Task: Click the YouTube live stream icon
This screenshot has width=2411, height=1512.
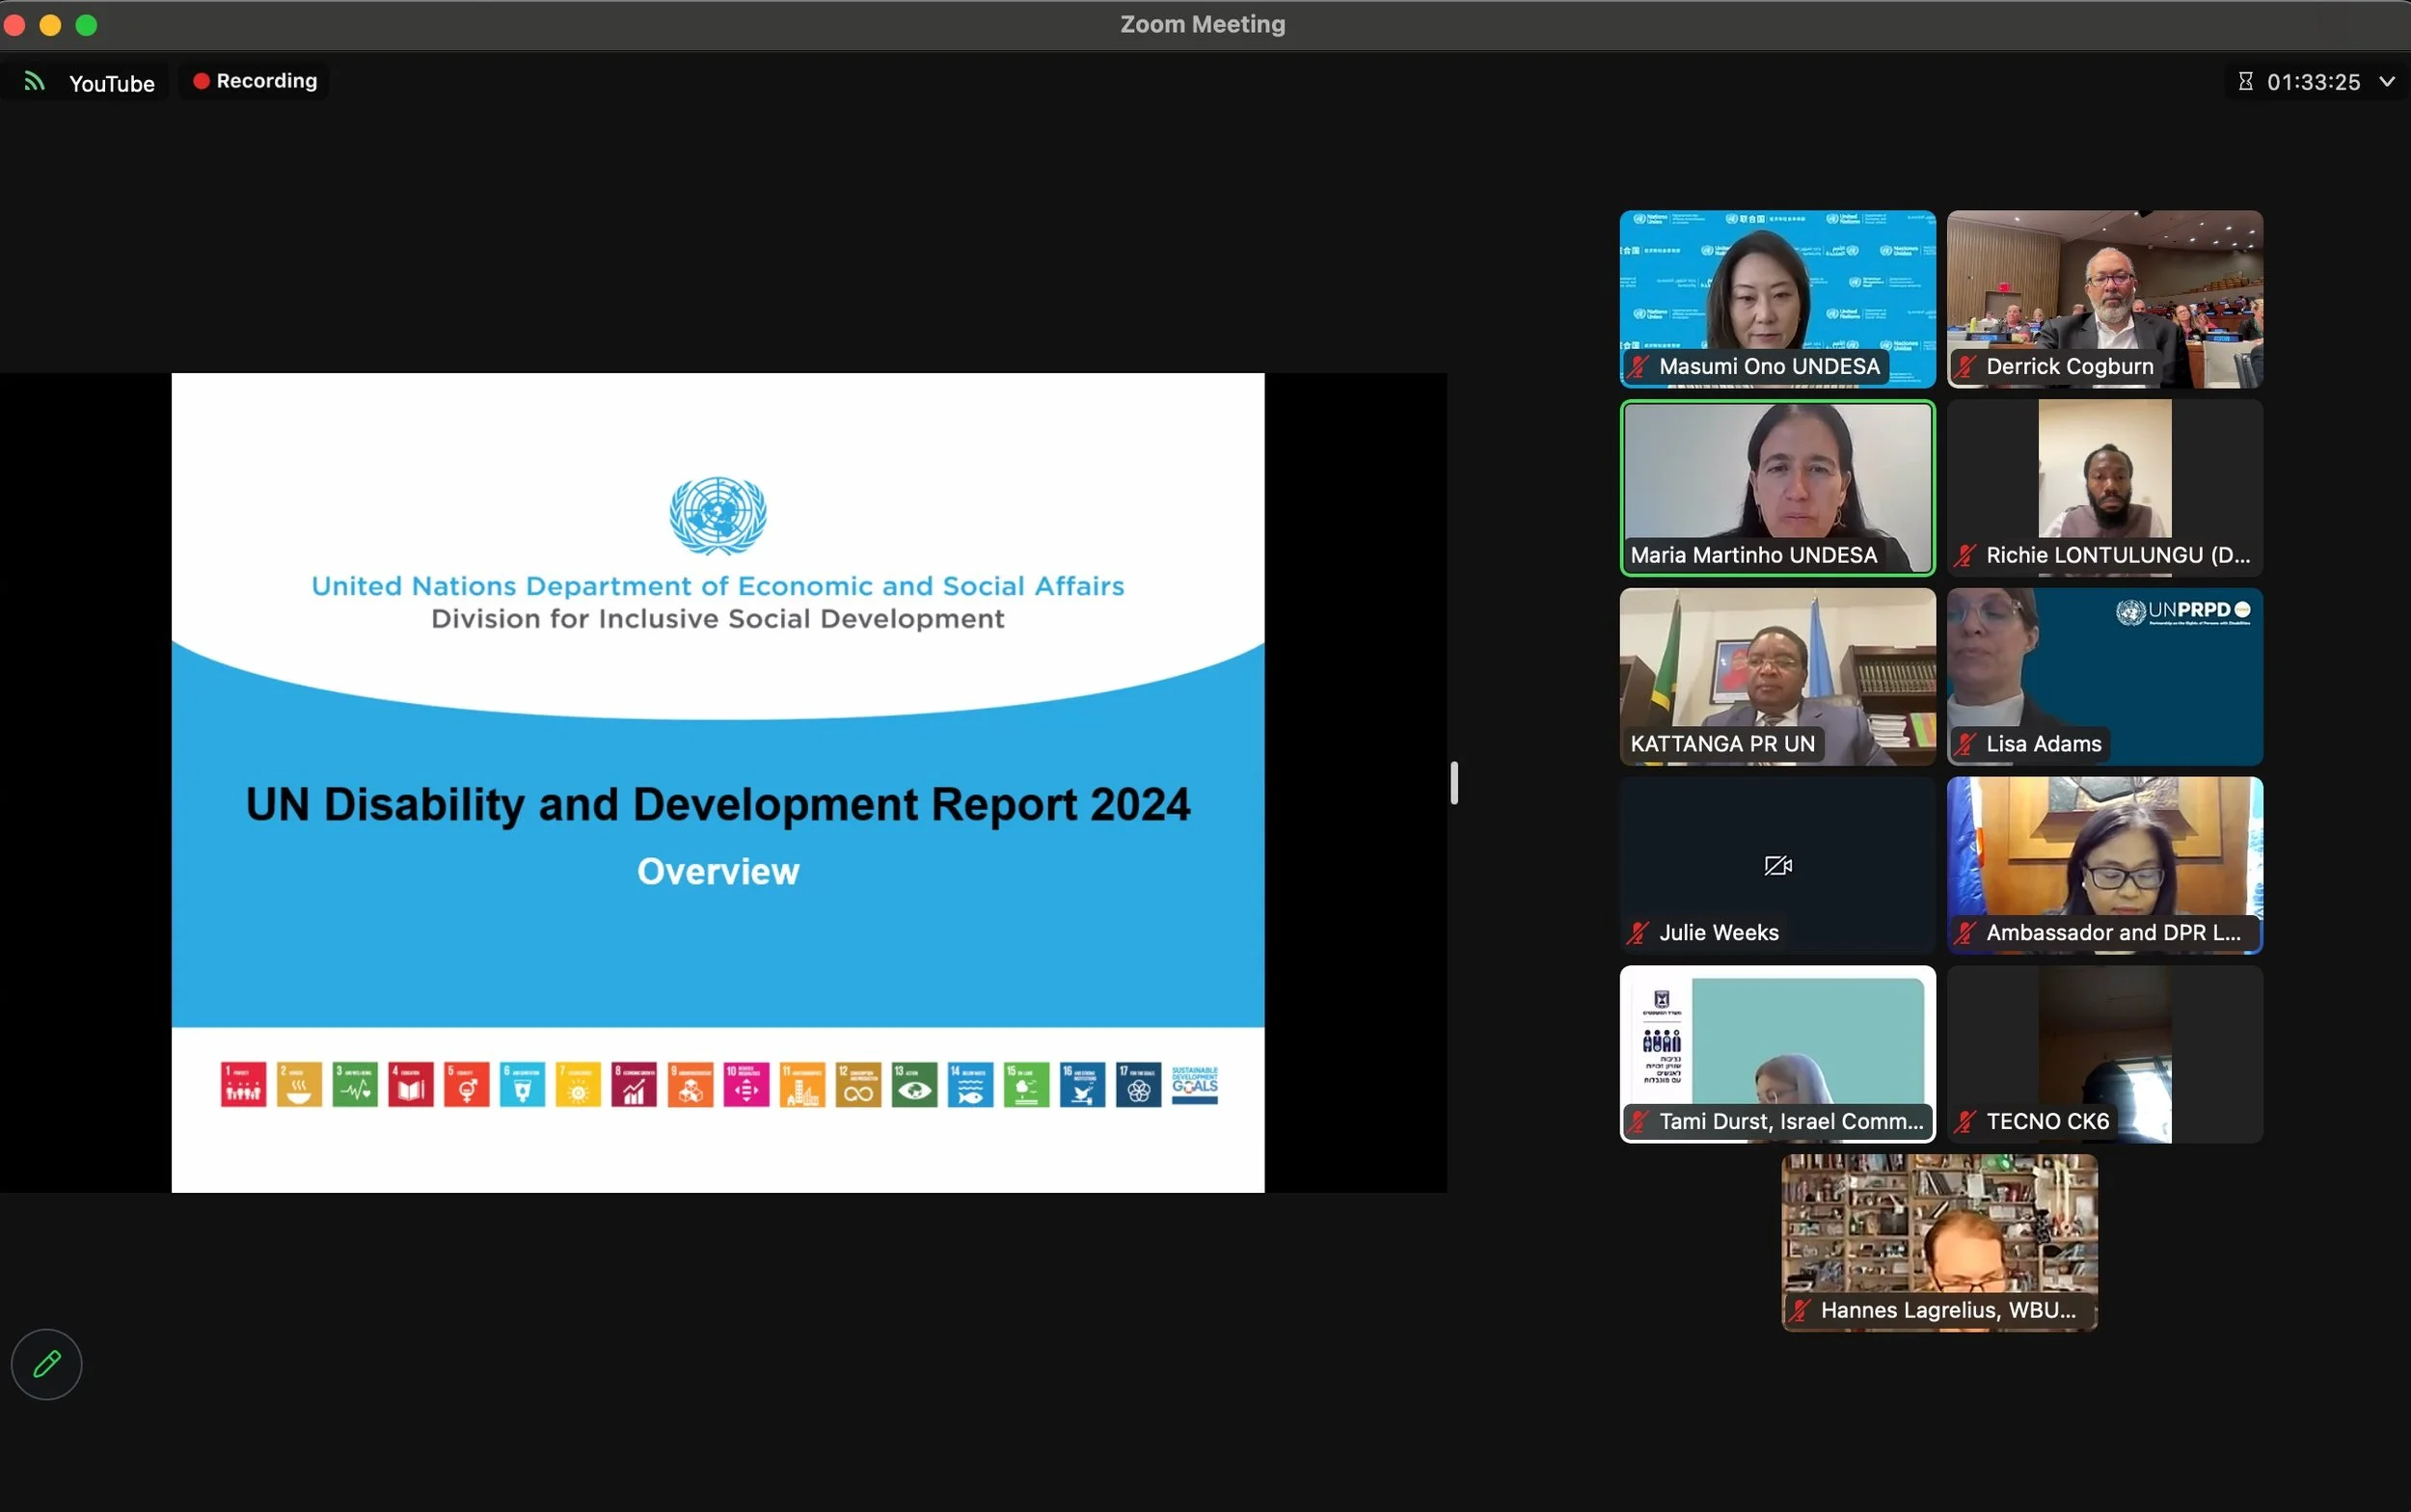Action: [x=35, y=82]
